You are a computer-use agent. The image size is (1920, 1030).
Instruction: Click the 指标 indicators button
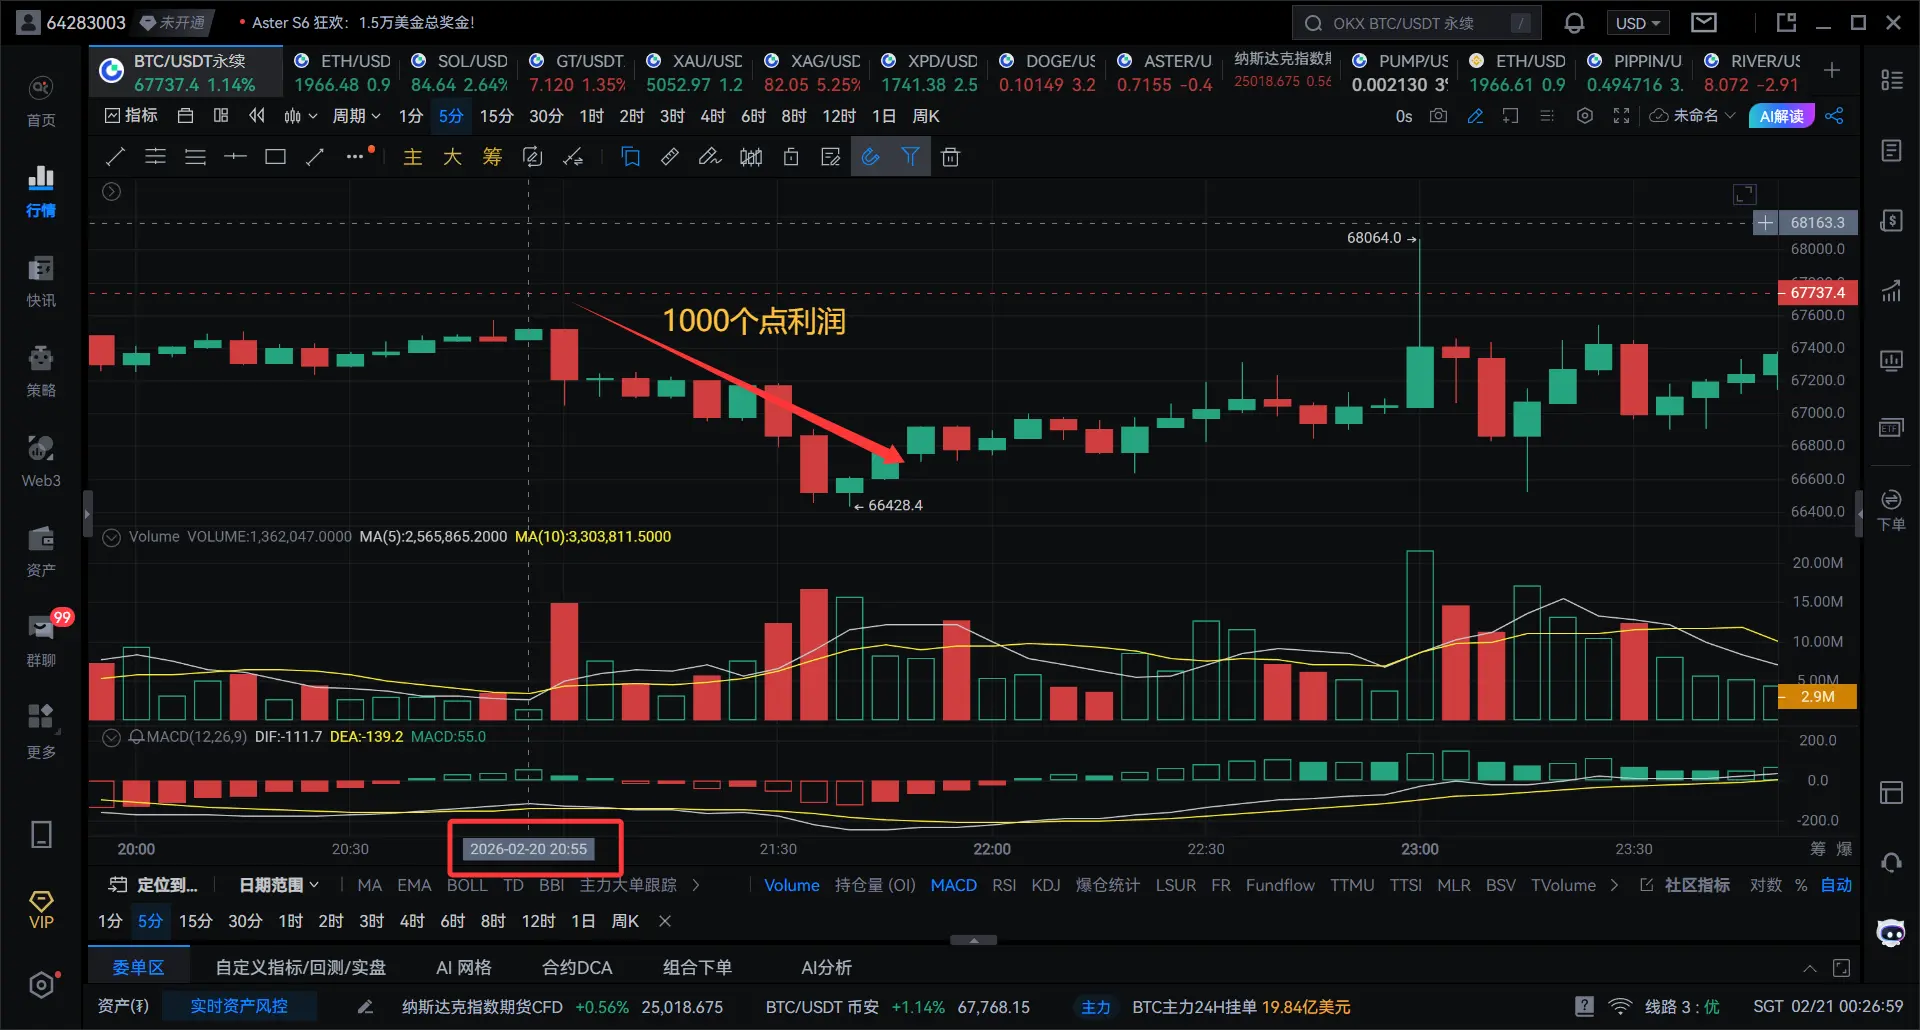[131, 116]
